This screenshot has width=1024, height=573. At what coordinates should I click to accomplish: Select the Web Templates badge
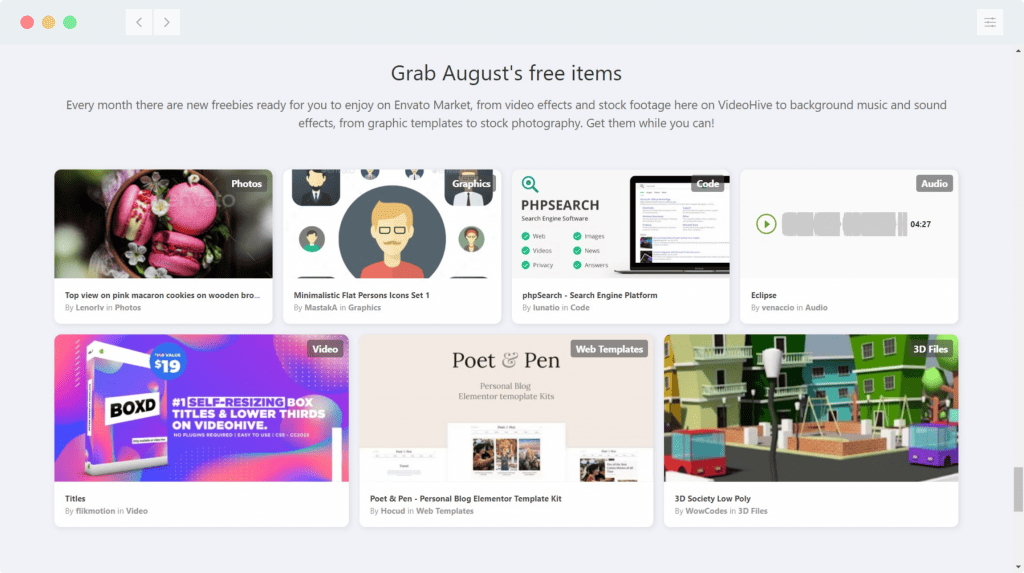[609, 349]
